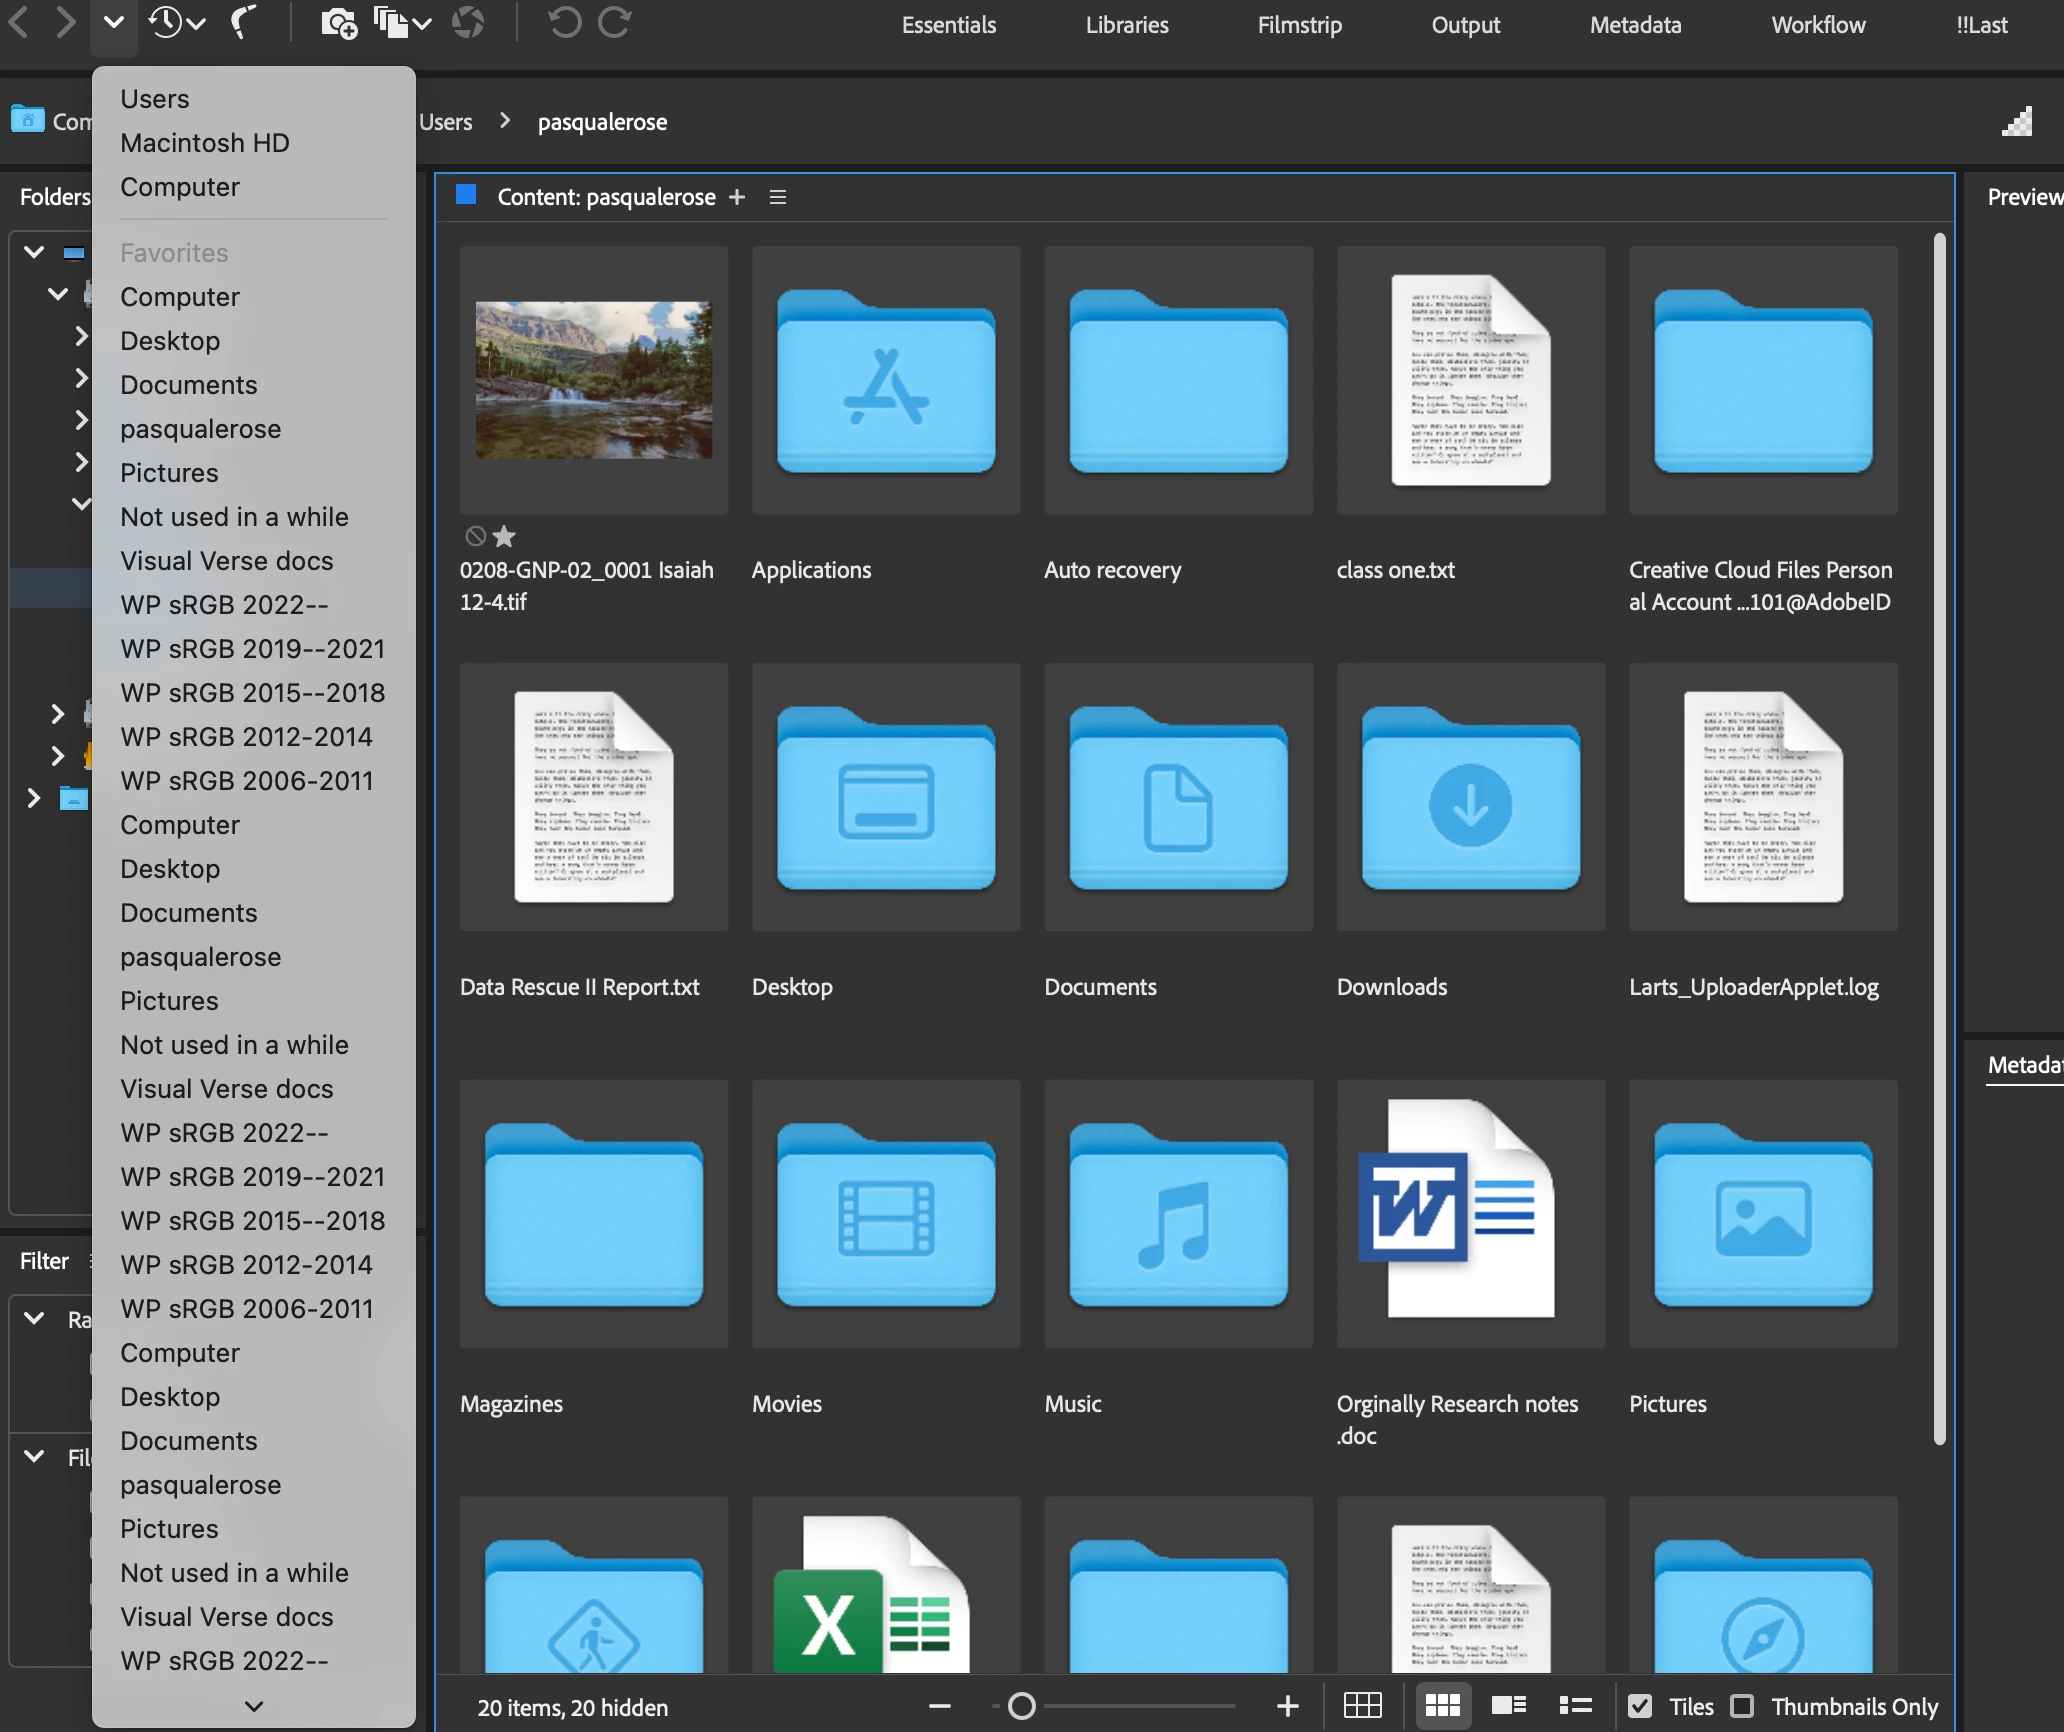Open the refine/batch files dropdown
Screen dimensions: 2064x1732
pos(402,22)
